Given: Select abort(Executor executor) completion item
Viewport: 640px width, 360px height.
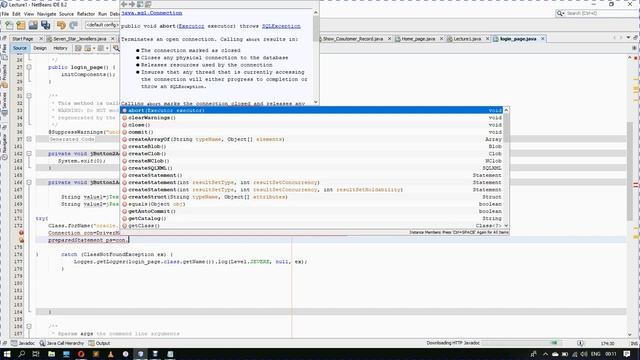Looking at the screenshot, I should coord(312,111).
